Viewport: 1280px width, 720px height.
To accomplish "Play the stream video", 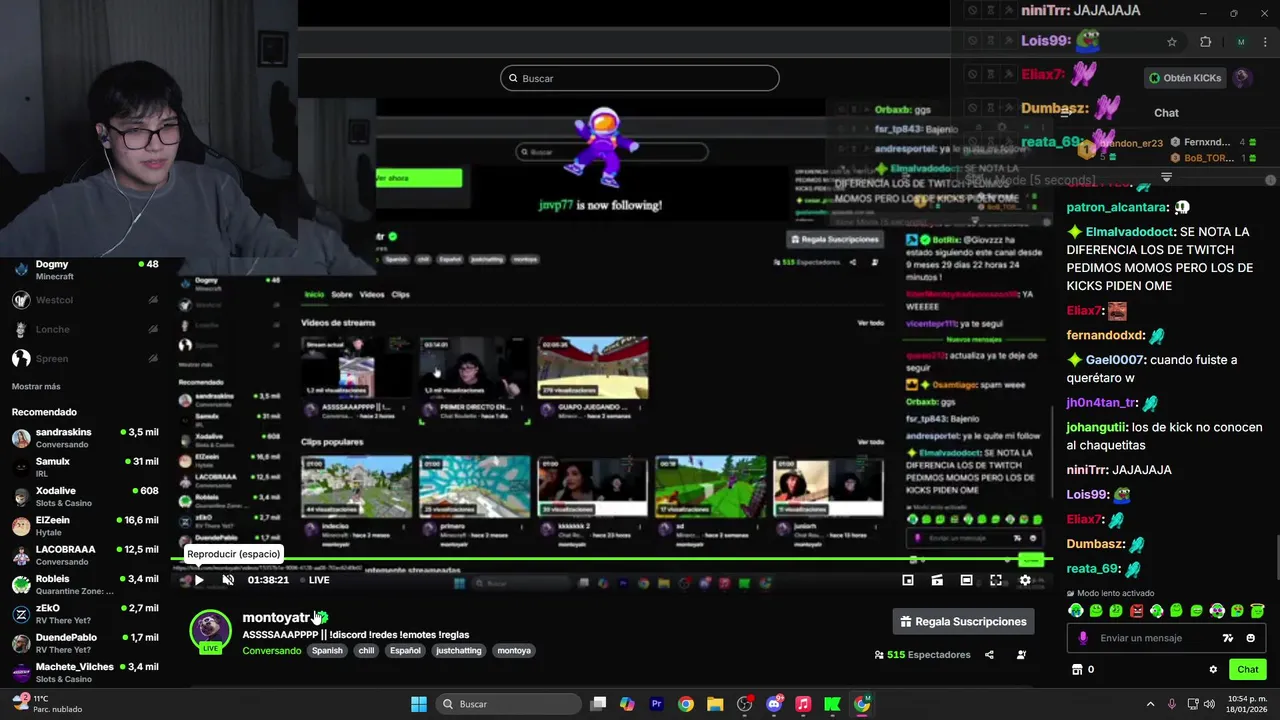I will coord(199,580).
